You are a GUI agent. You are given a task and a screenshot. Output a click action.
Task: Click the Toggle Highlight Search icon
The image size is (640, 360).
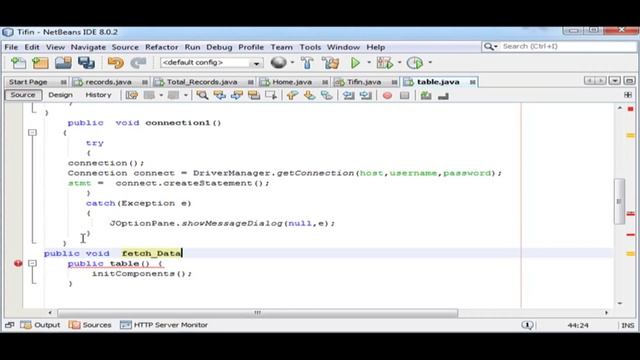click(x=253, y=96)
